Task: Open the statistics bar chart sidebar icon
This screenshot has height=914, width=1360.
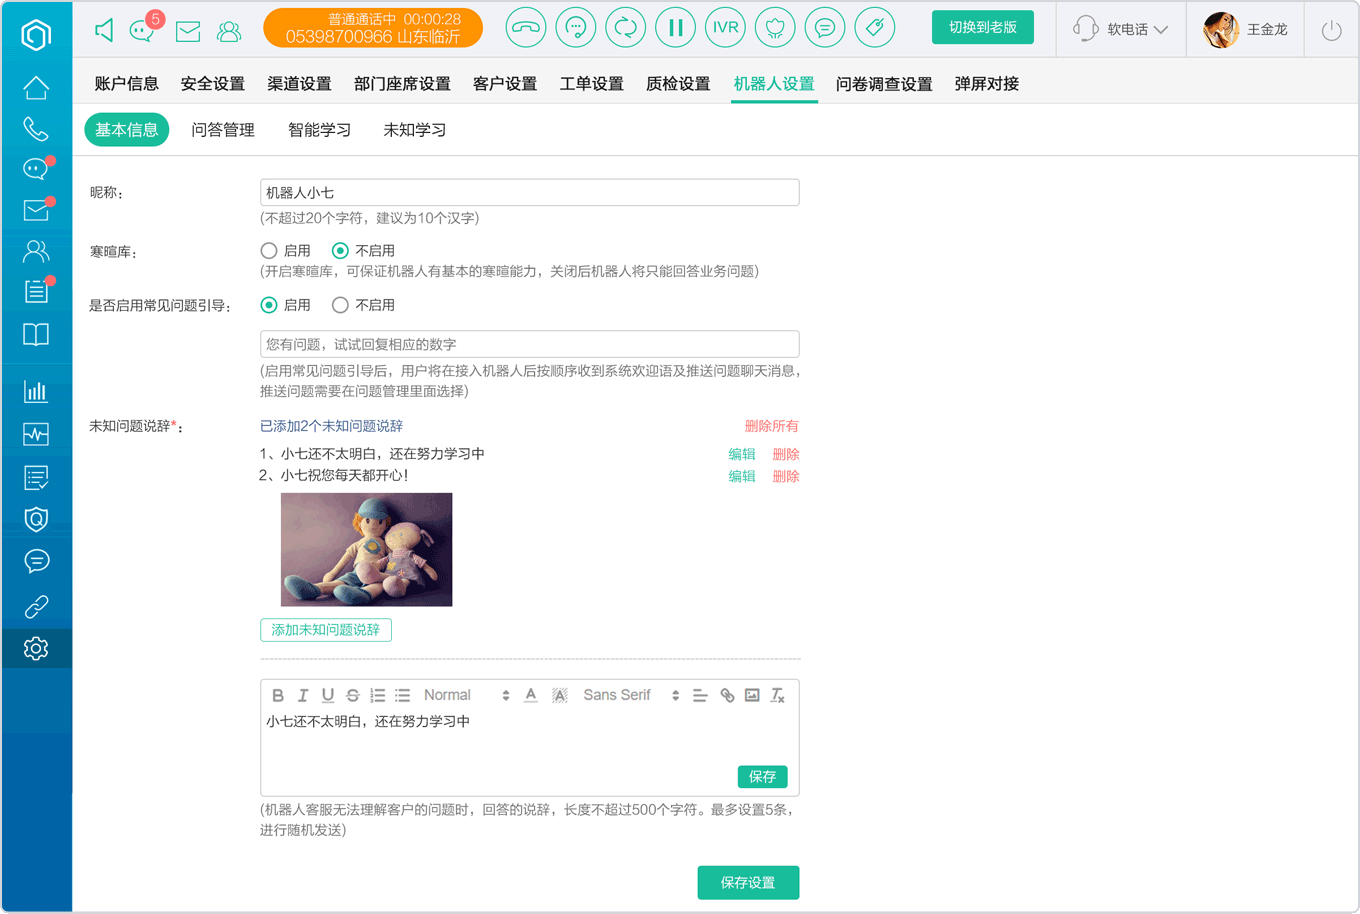Action: pyautogui.click(x=36, y=391)
